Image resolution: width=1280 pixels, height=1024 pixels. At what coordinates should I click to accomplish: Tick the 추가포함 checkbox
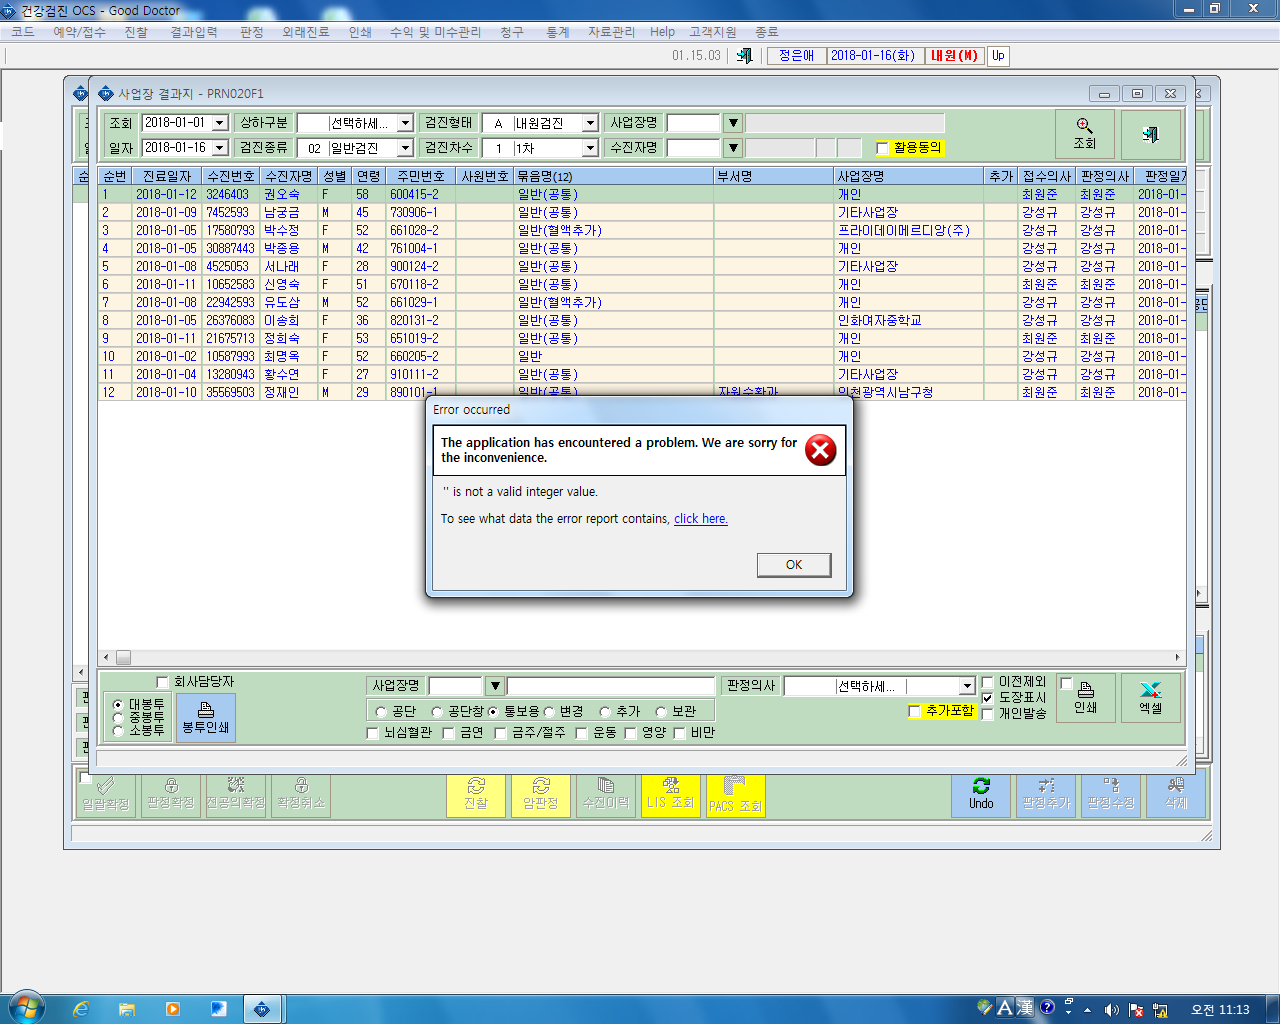tap(914, 711)
